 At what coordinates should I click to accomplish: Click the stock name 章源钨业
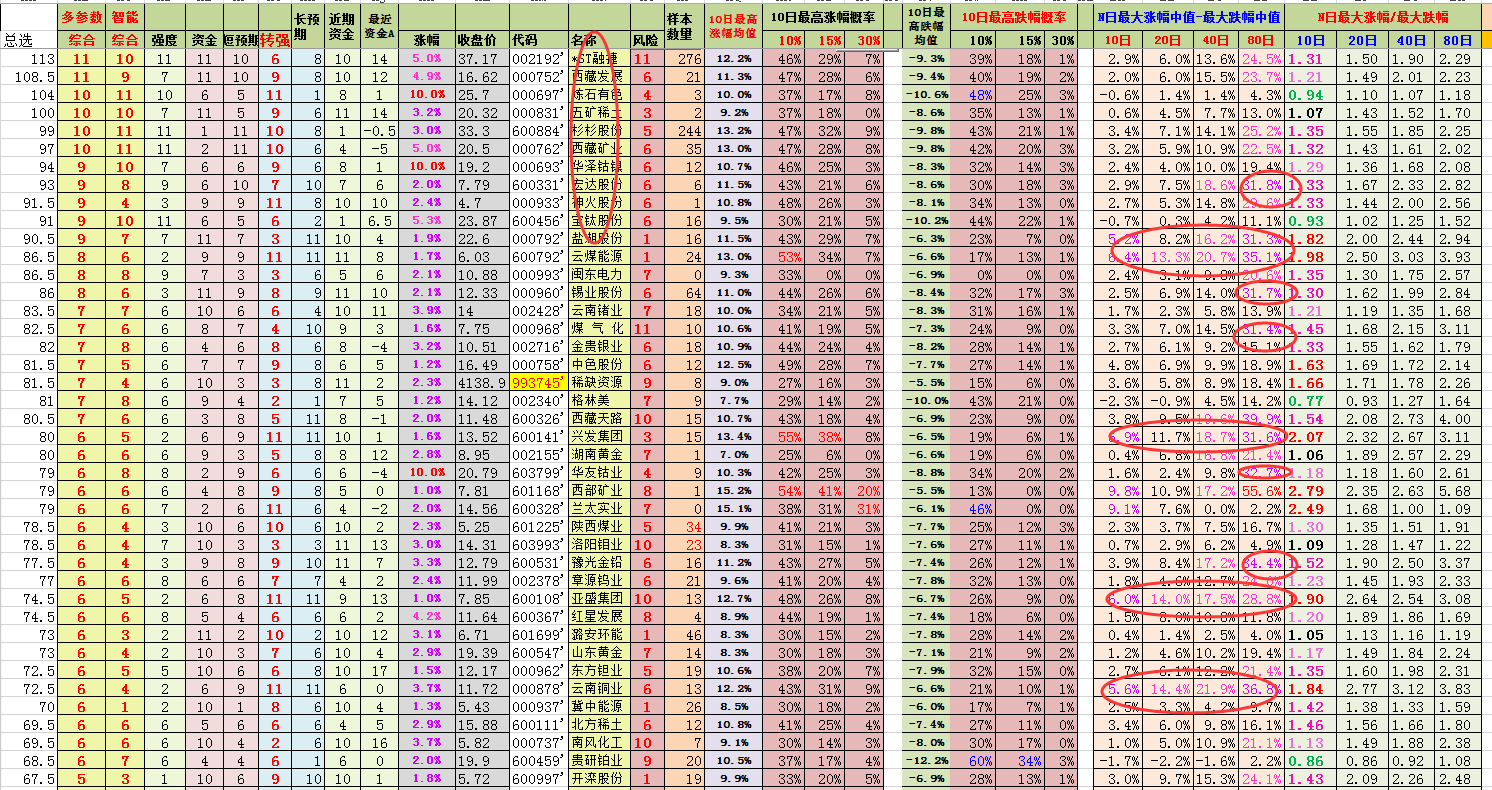598,581
